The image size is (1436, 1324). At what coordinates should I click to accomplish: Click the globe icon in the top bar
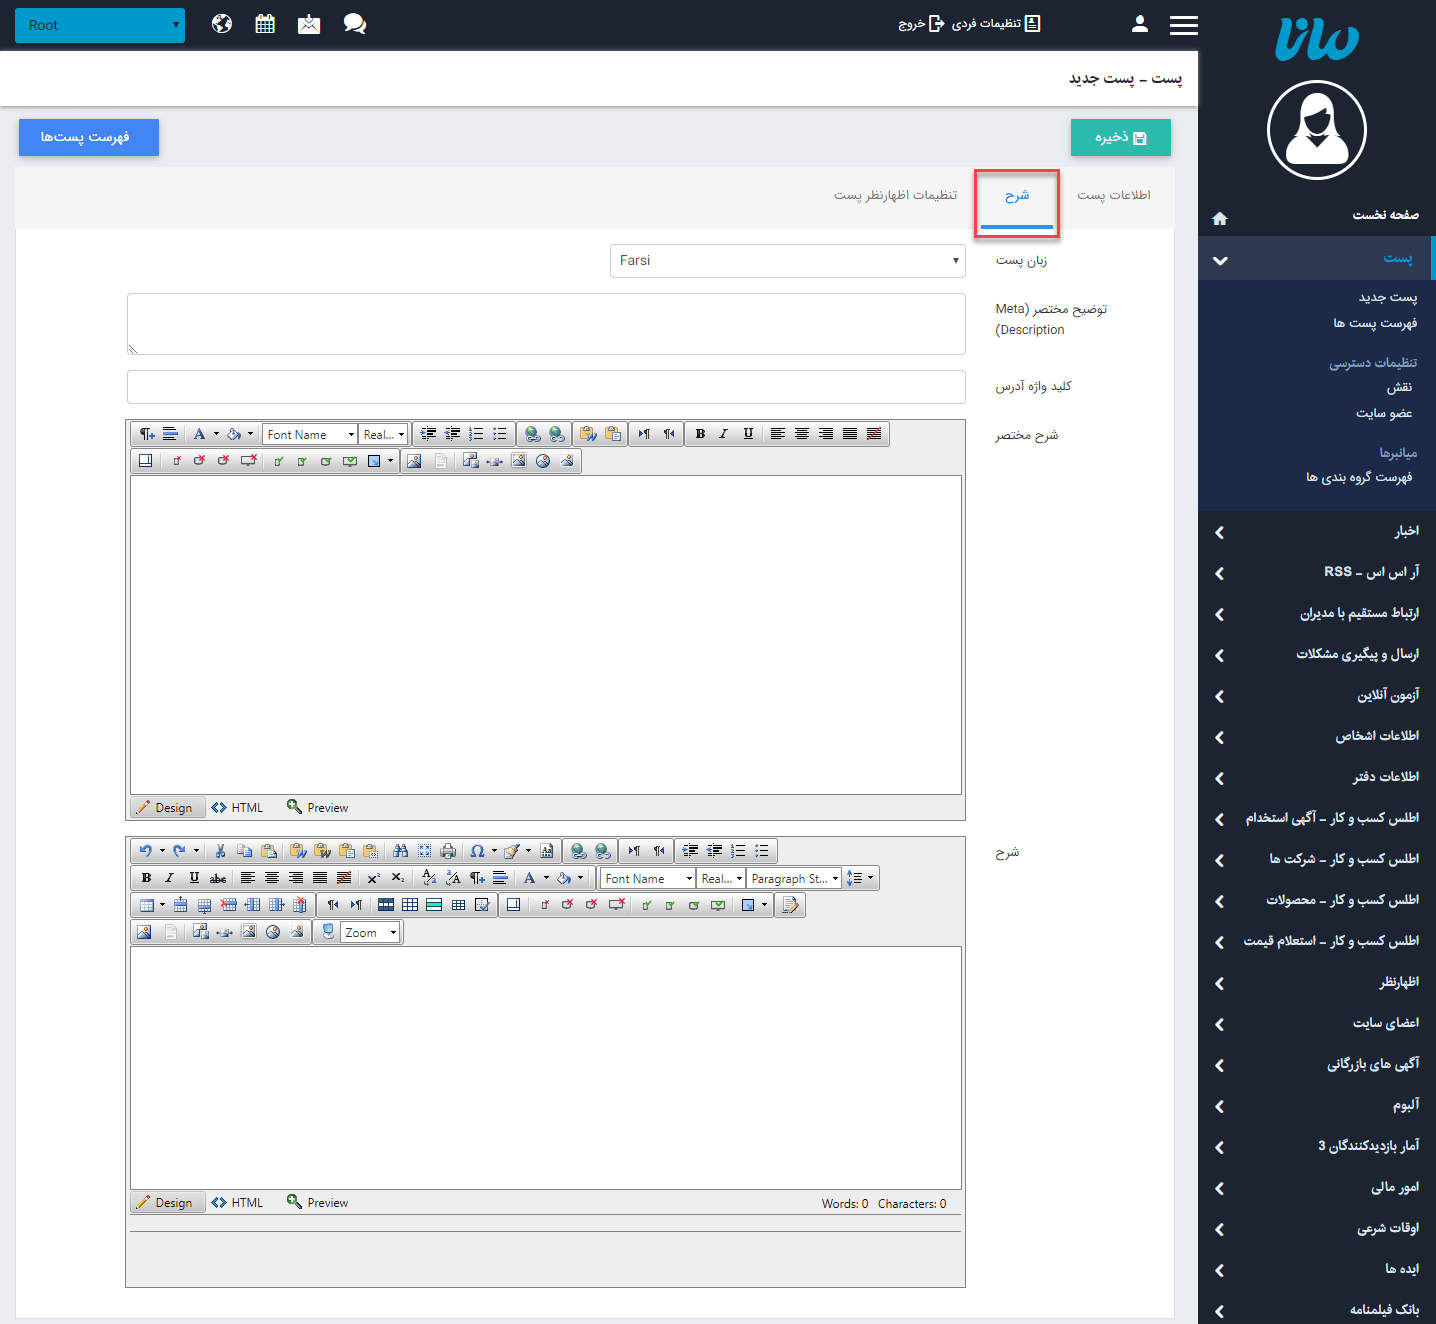222,24
